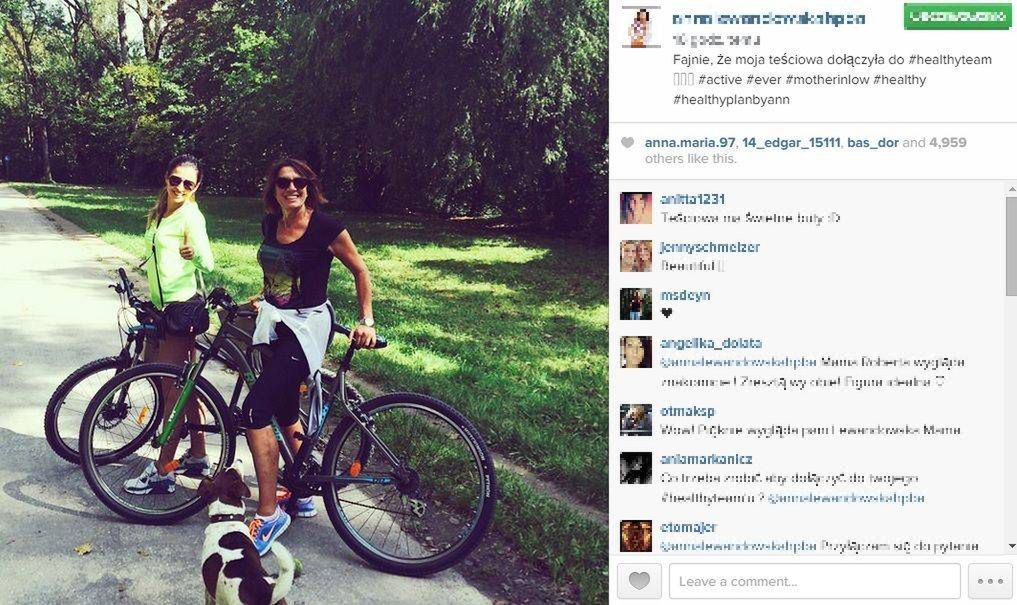1017x605 pixels.
Task: Open anna.maria.97's profile from likes
Action: tap(690, 143)
